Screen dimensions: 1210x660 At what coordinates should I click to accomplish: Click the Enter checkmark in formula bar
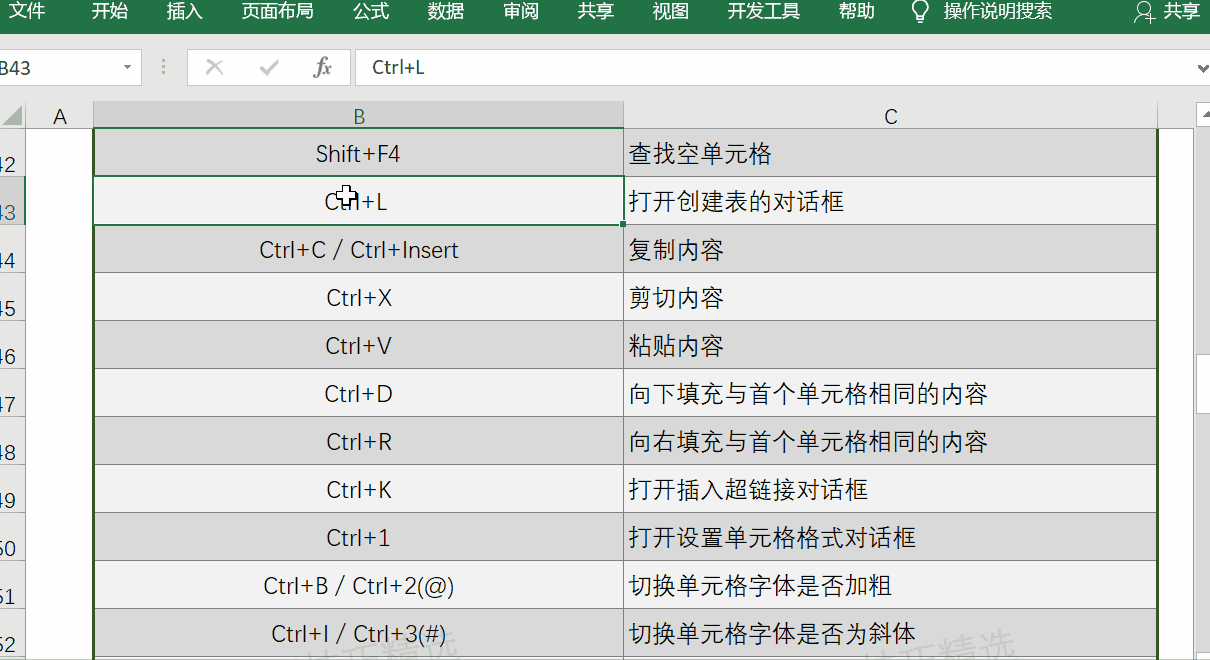click(x=268, y=67)
